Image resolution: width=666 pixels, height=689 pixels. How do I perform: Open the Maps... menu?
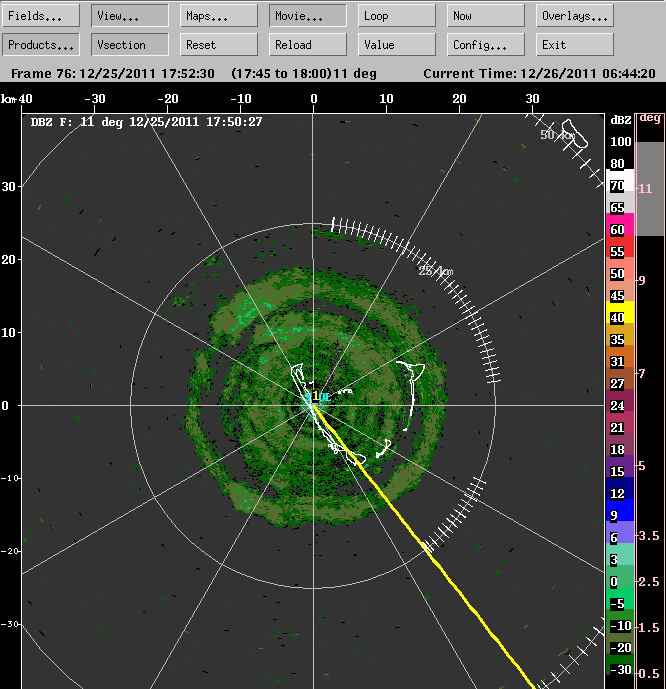pos(219,16)
